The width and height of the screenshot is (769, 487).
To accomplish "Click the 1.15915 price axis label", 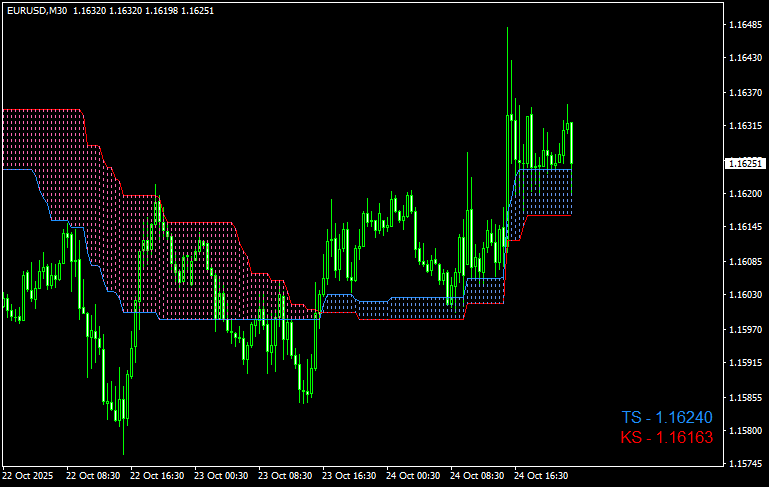I will [746, 363].
